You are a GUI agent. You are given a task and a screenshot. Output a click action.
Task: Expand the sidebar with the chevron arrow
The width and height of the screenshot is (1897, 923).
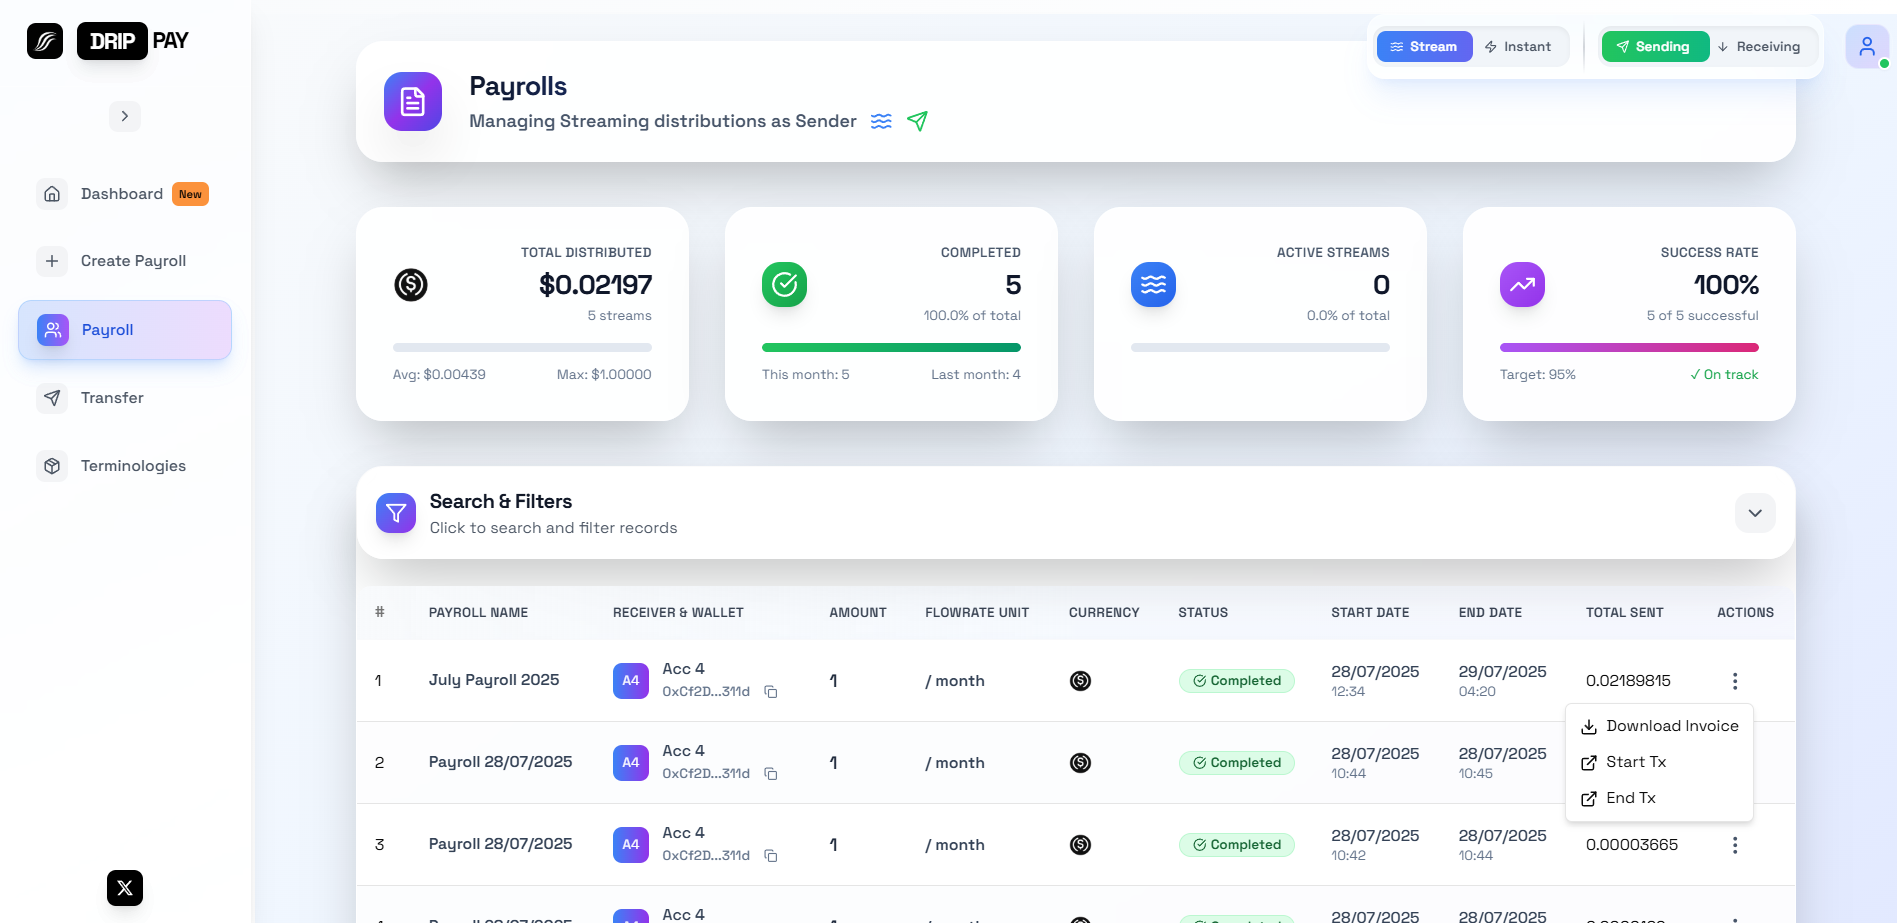click(125, 116)
